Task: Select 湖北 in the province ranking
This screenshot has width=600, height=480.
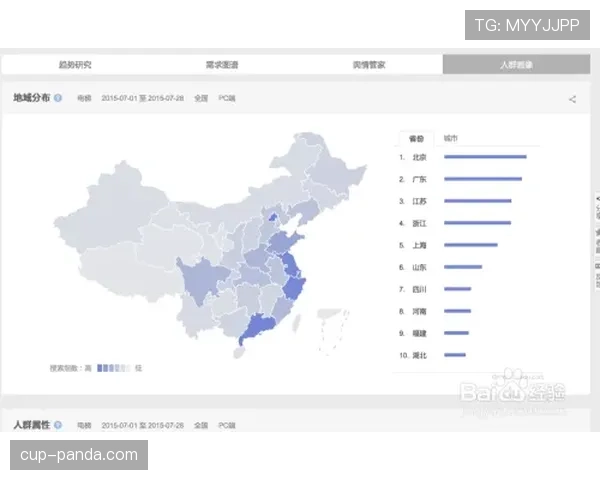Action: tap(419, 356)
